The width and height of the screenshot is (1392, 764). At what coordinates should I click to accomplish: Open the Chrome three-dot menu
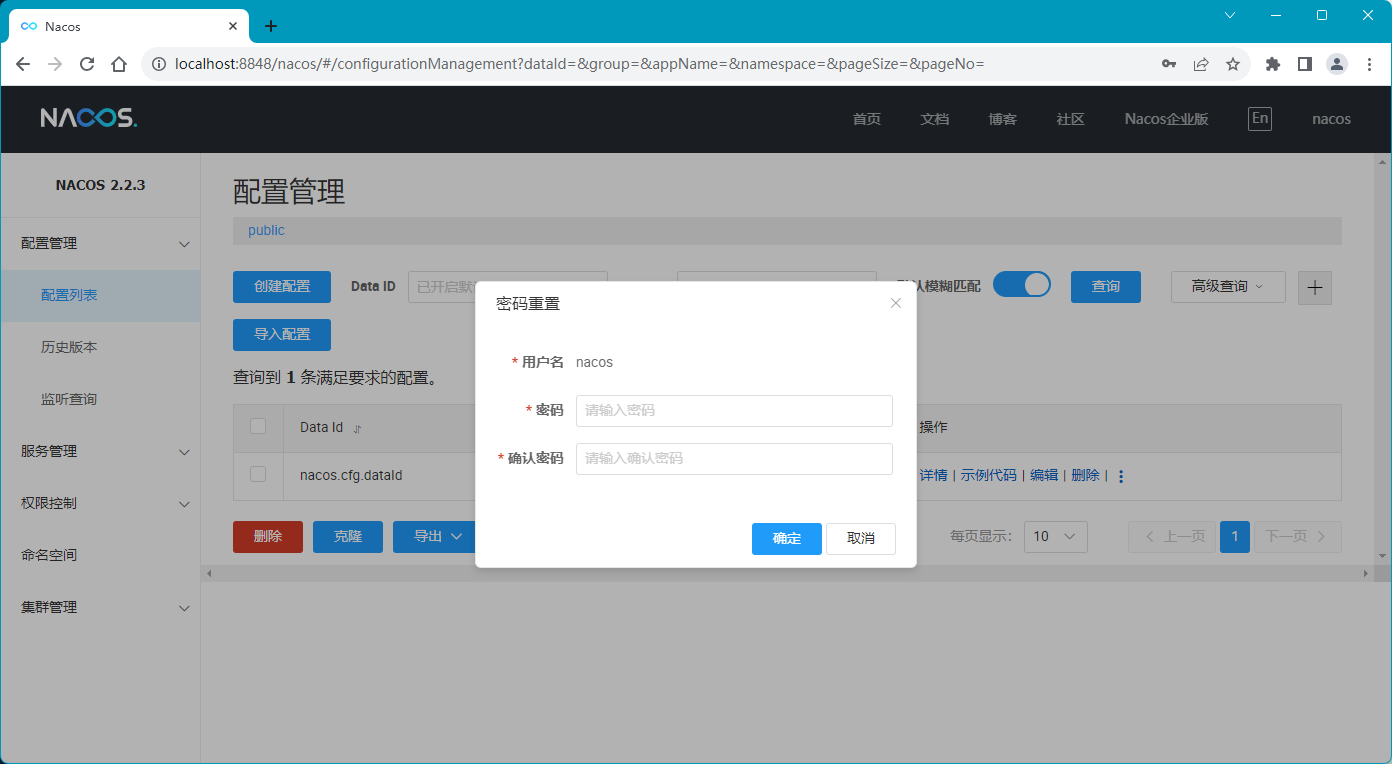1369,64
